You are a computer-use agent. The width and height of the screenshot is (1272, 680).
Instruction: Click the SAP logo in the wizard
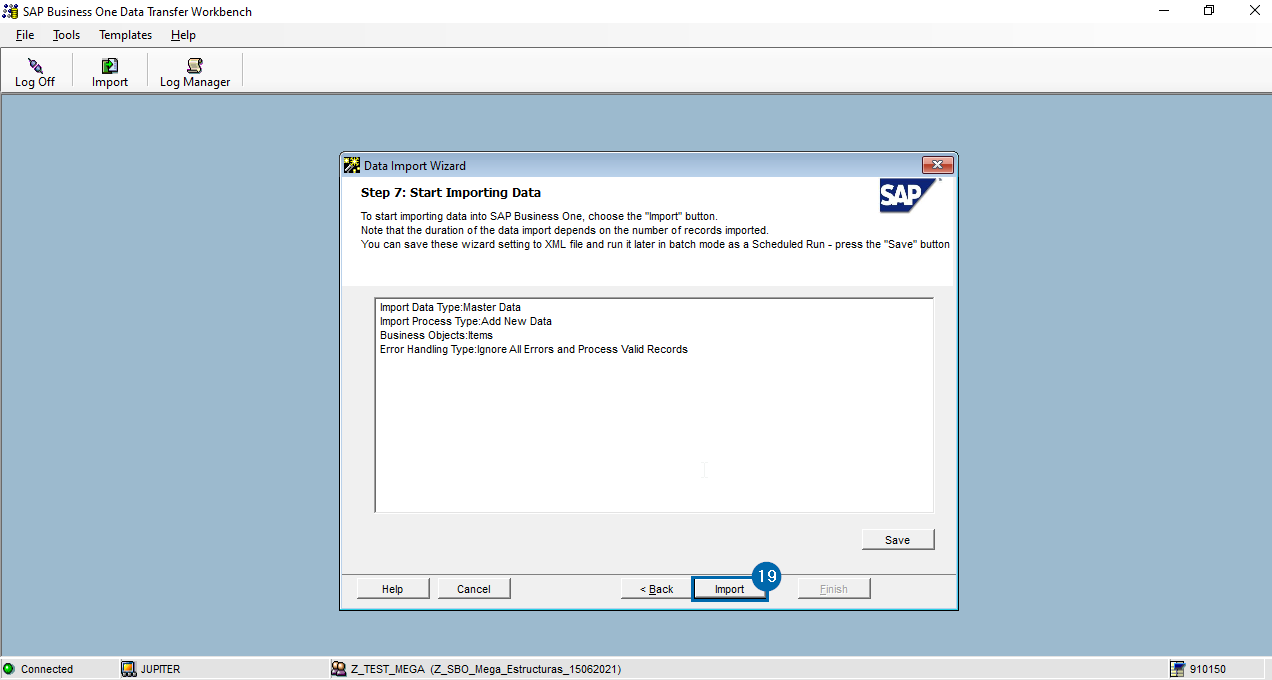(x=909, y=195)
